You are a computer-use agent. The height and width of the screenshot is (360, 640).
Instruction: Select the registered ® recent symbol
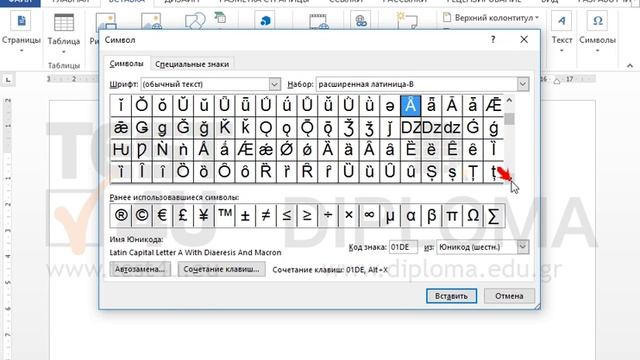click(121, 216)
